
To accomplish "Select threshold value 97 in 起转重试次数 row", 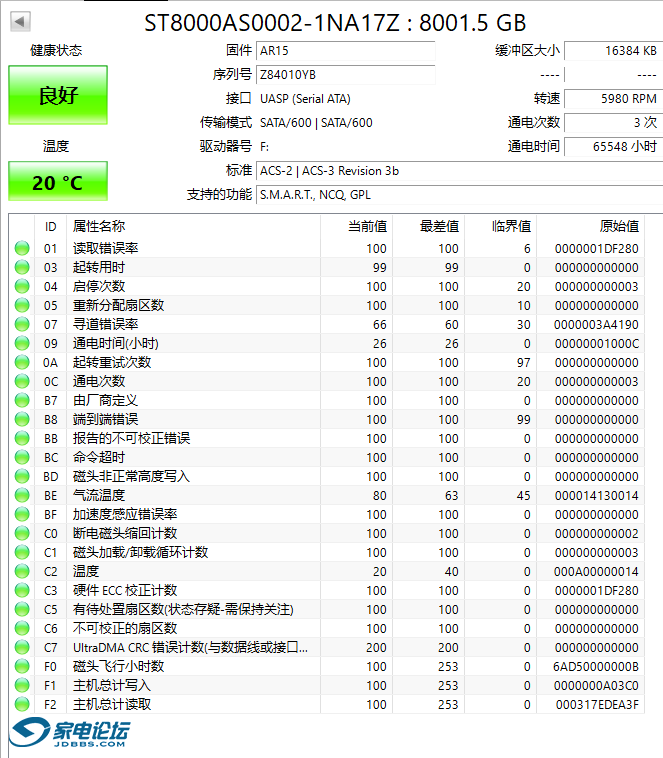I will pos(523,363).
